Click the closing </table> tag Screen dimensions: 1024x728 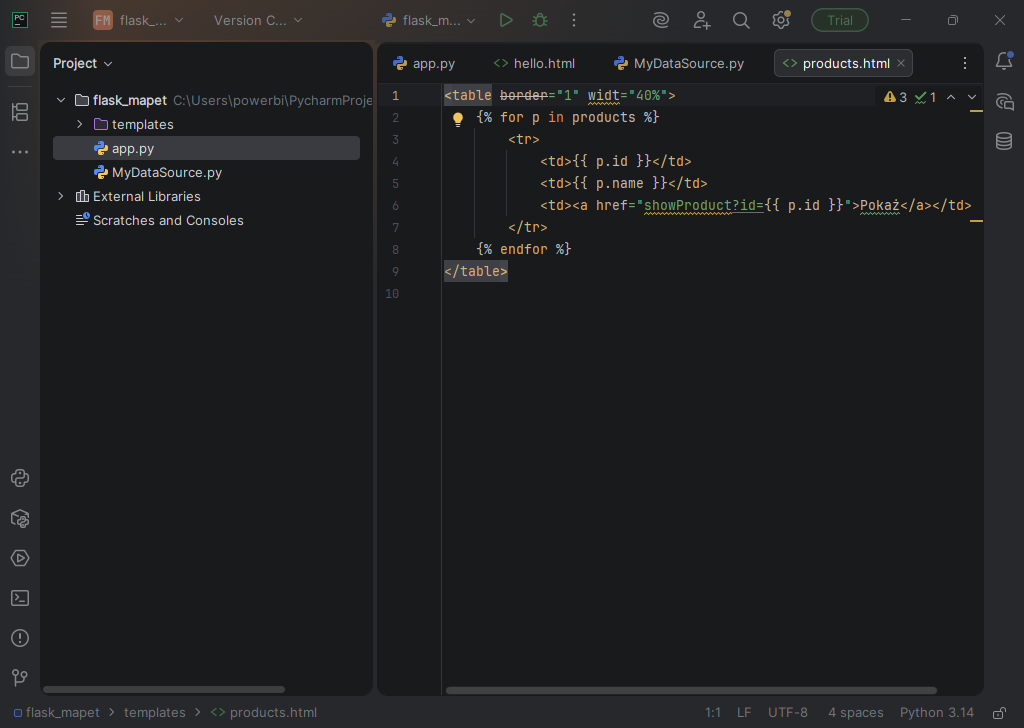(x=475, y=271)
